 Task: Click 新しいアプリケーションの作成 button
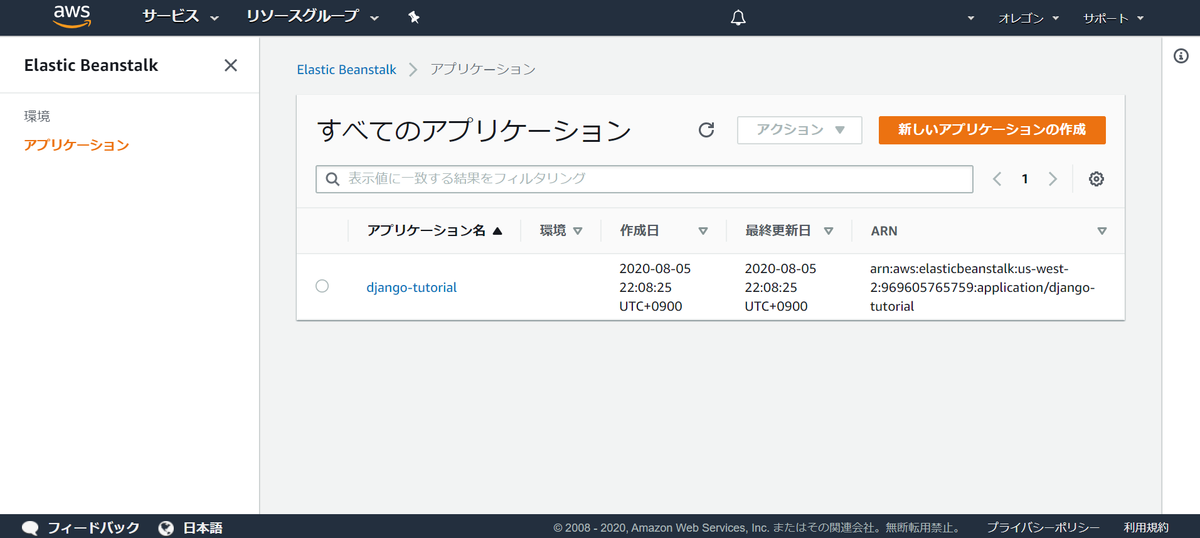point(992,130)
